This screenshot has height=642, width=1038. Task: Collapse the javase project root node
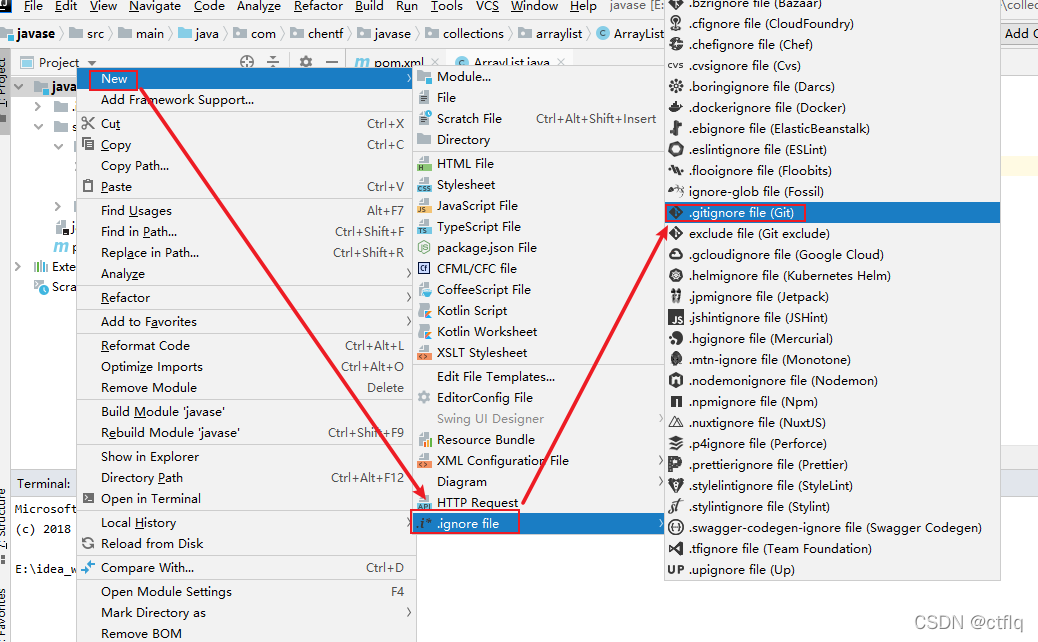point(19,86)
